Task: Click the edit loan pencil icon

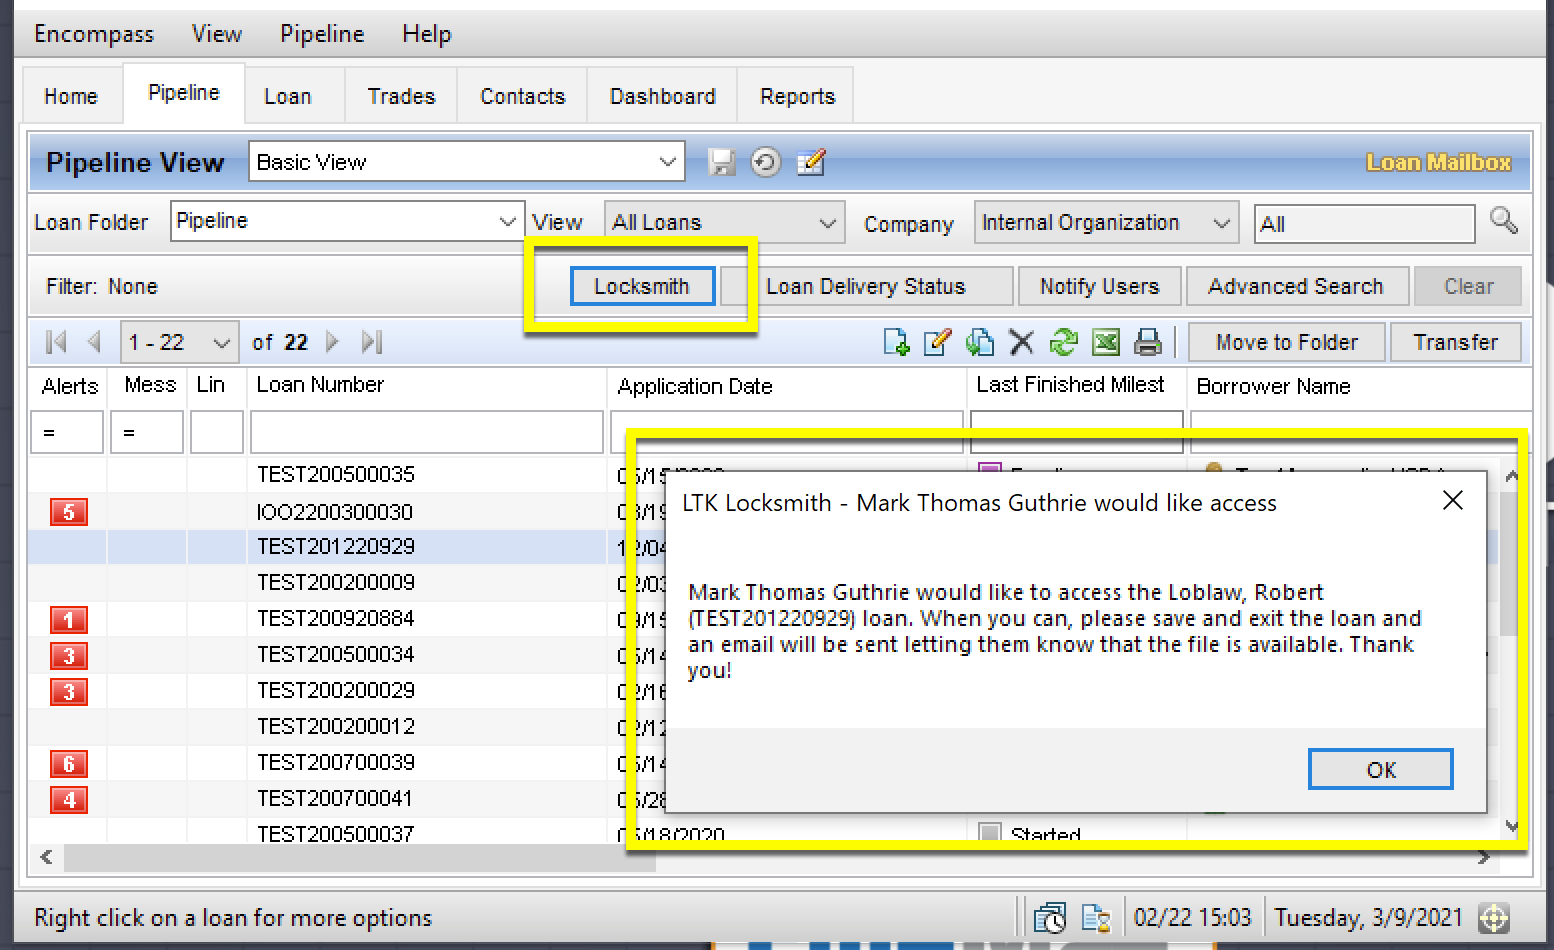Action: tap(937, 343)
